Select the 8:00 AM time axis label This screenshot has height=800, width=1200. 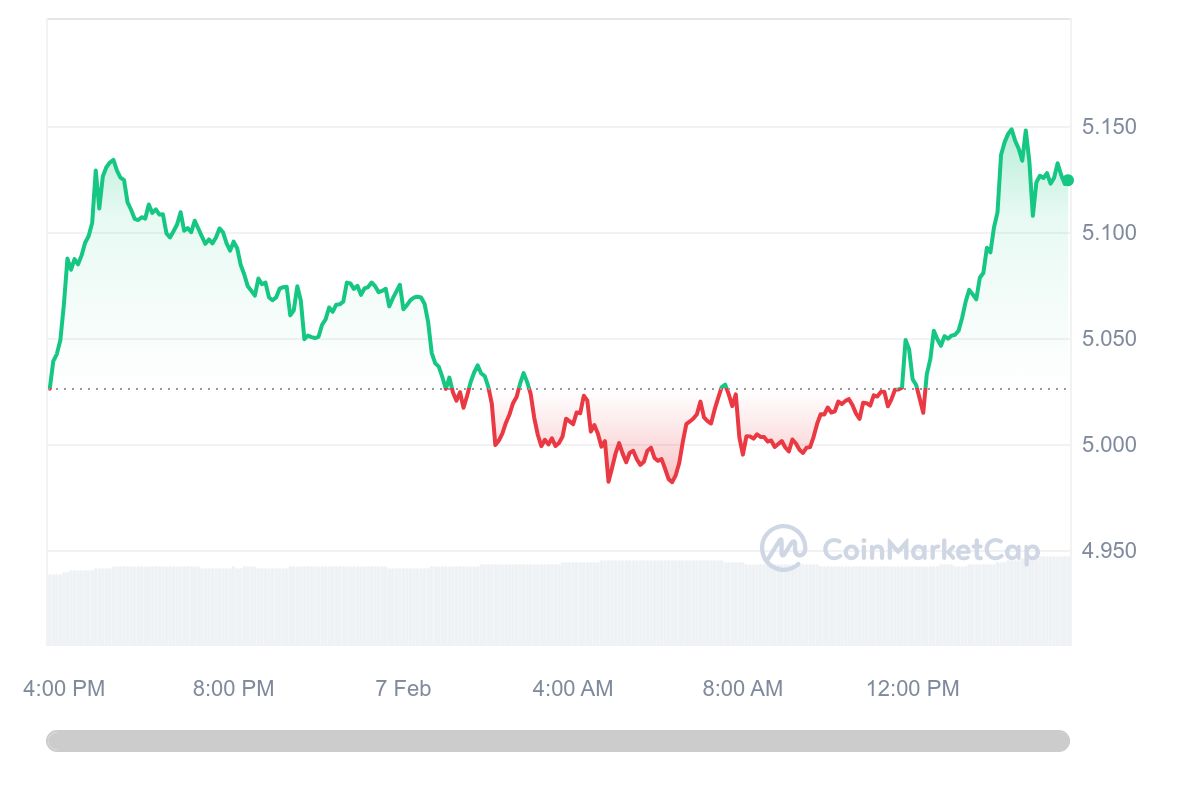742,688
